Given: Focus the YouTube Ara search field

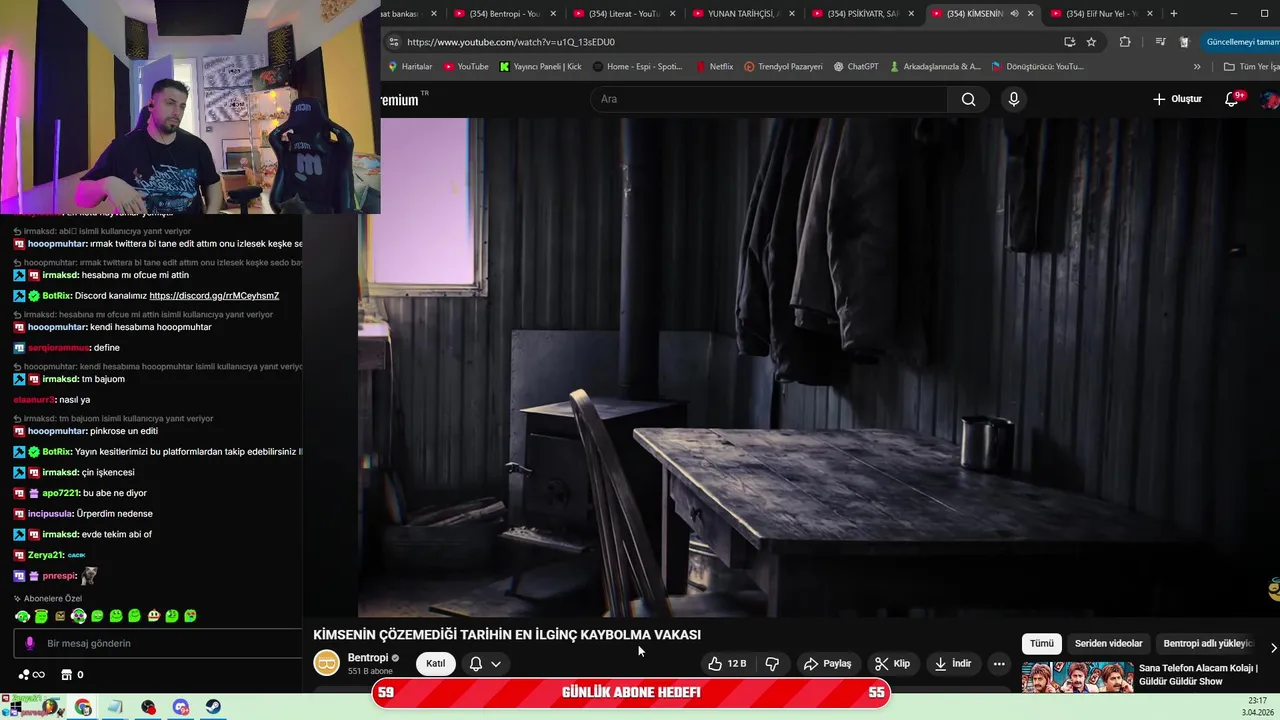Looking at the screenshot, I should coord(768,99).
